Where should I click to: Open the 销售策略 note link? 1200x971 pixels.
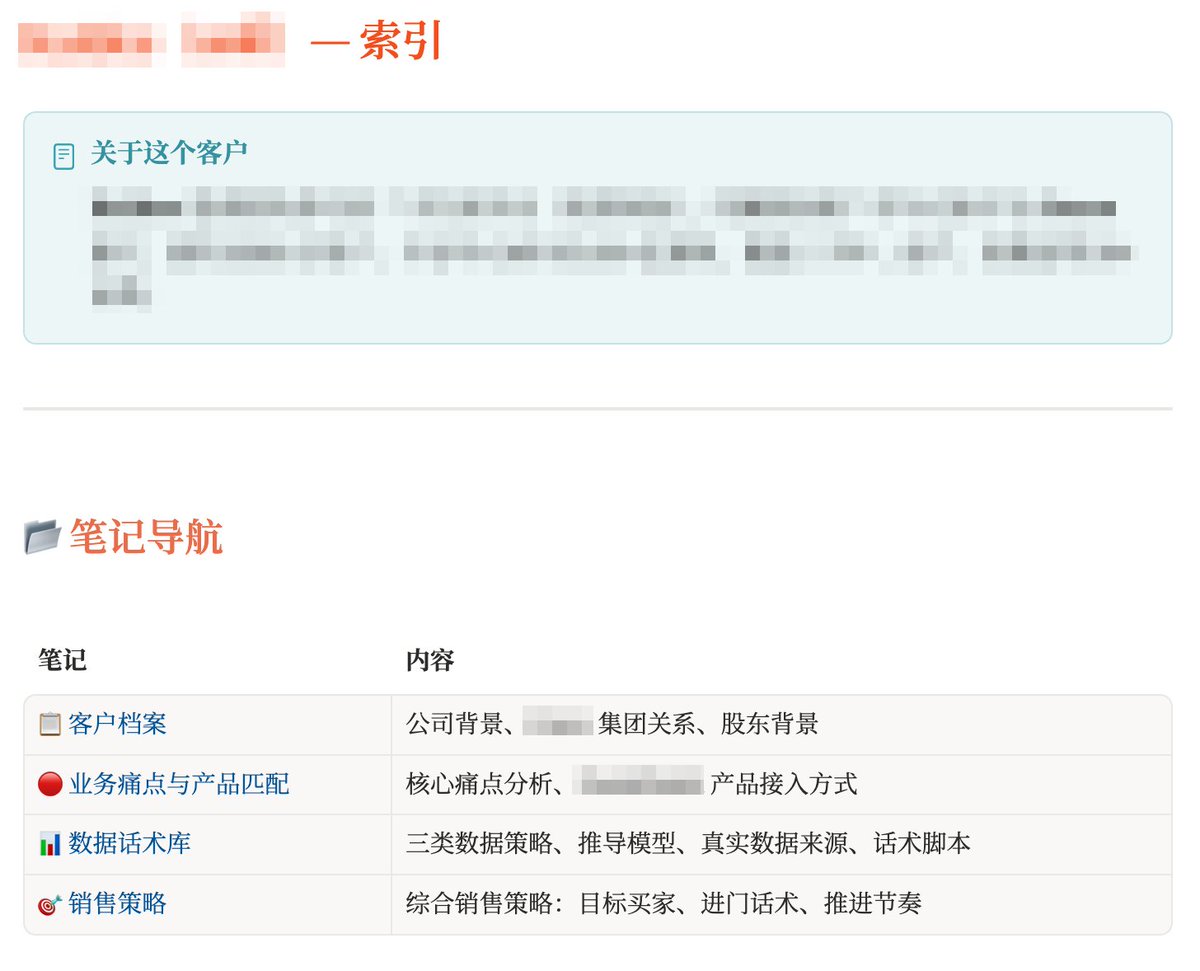pos(117,904)
